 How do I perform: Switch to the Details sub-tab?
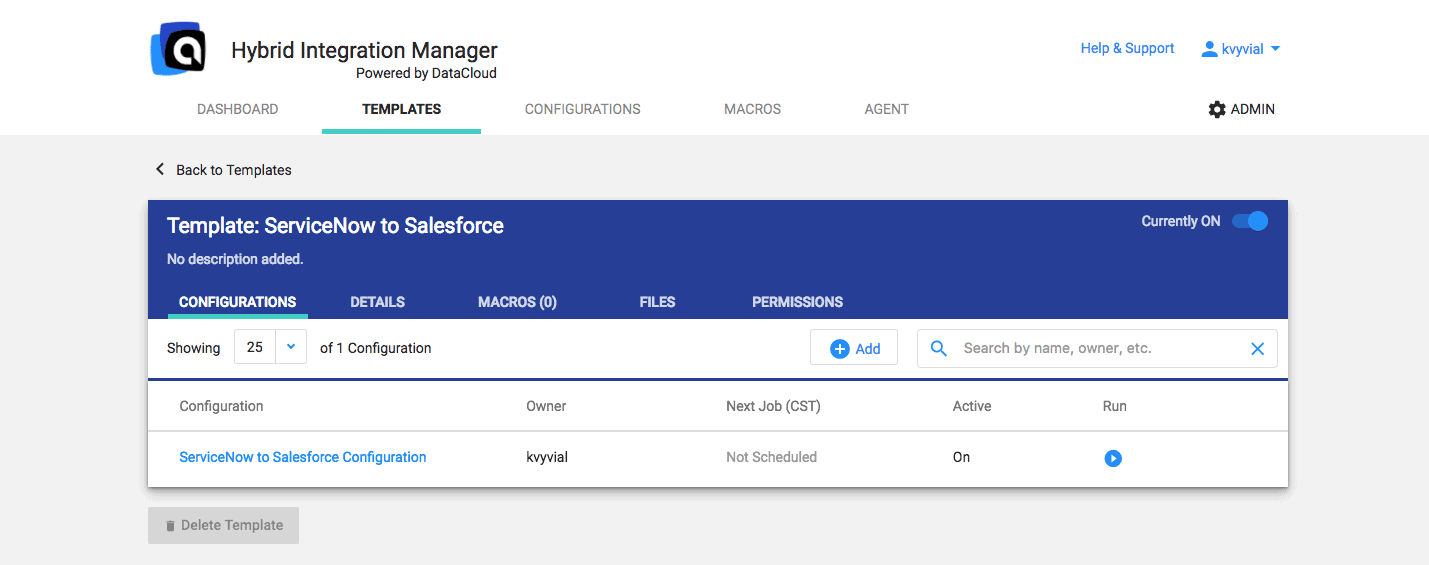click(377, 301)
